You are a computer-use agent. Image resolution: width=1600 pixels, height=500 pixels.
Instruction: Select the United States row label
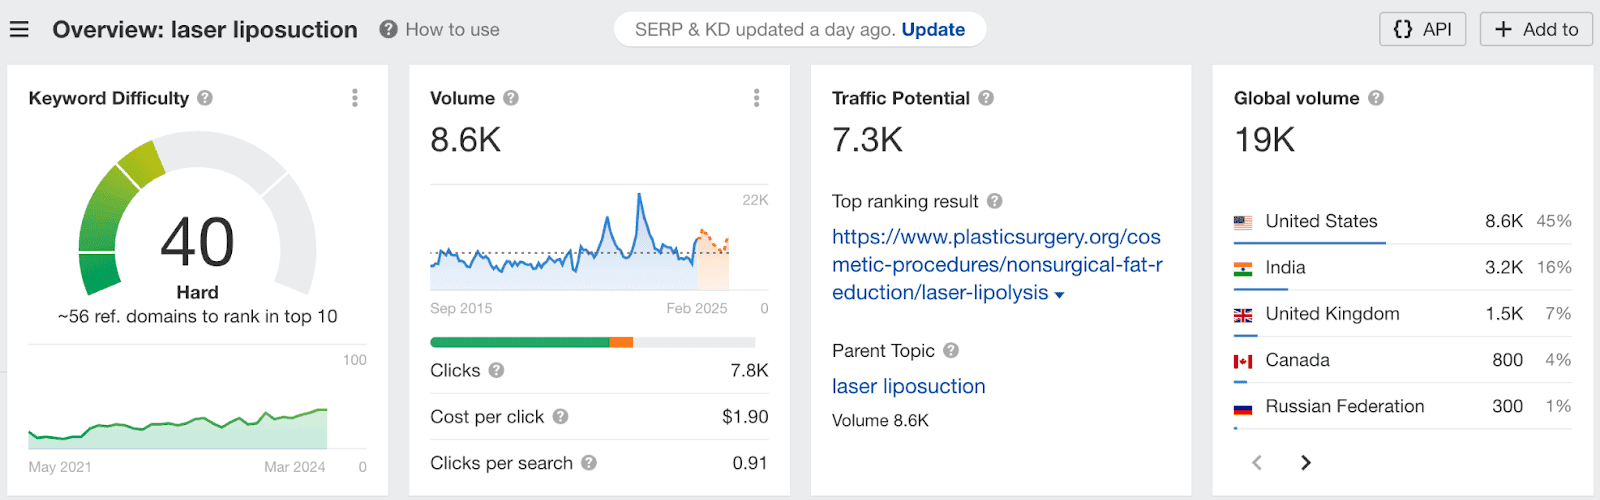[x=1321, y=221]
